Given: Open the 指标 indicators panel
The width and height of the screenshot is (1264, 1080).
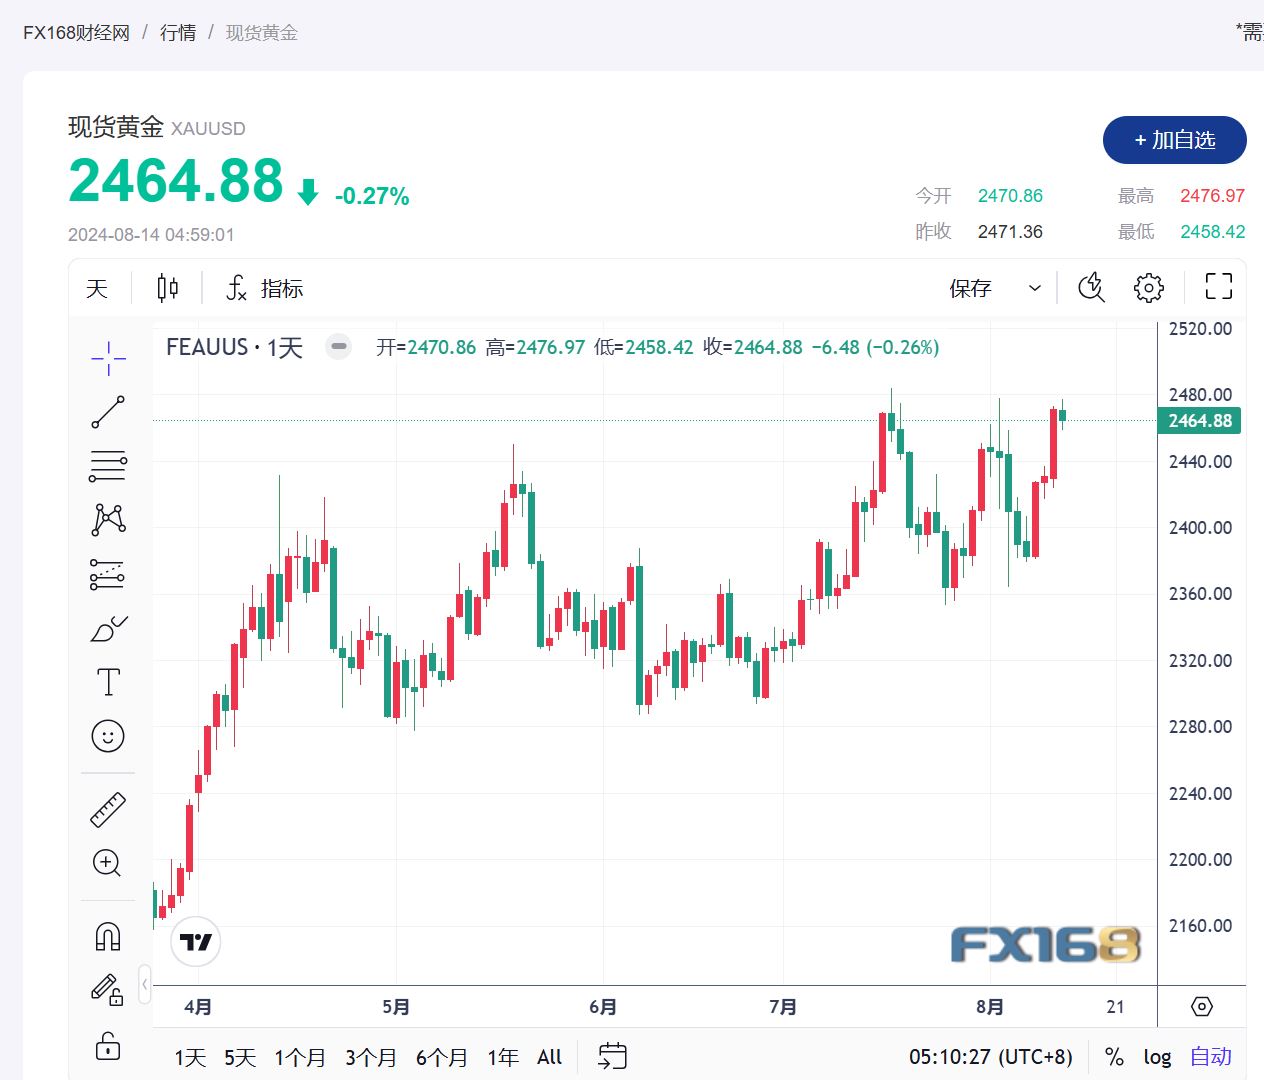Looking at the screenshot, I should (x=265, y=288).
